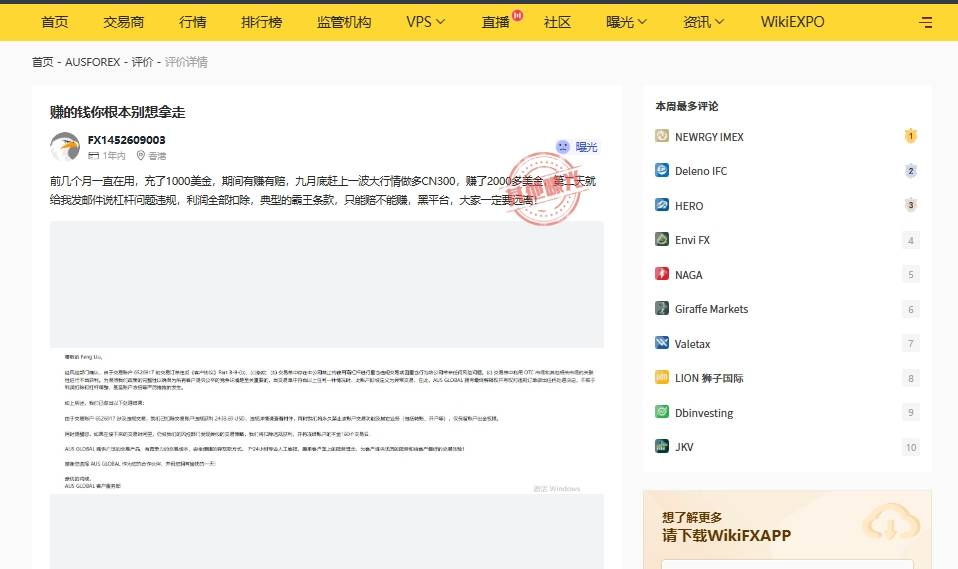Image resolution: width=958 pixels, height=569 pixels.
Task: Go to 首页 in the top navigation
Action: (x=54, y=22)
